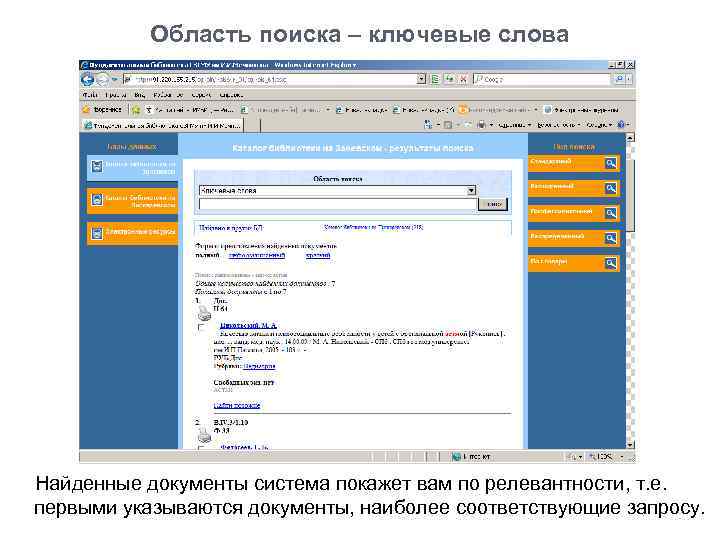Click the page scrollbar up arrow
This screenshot has width=720, height=540.
coord(630,137)
